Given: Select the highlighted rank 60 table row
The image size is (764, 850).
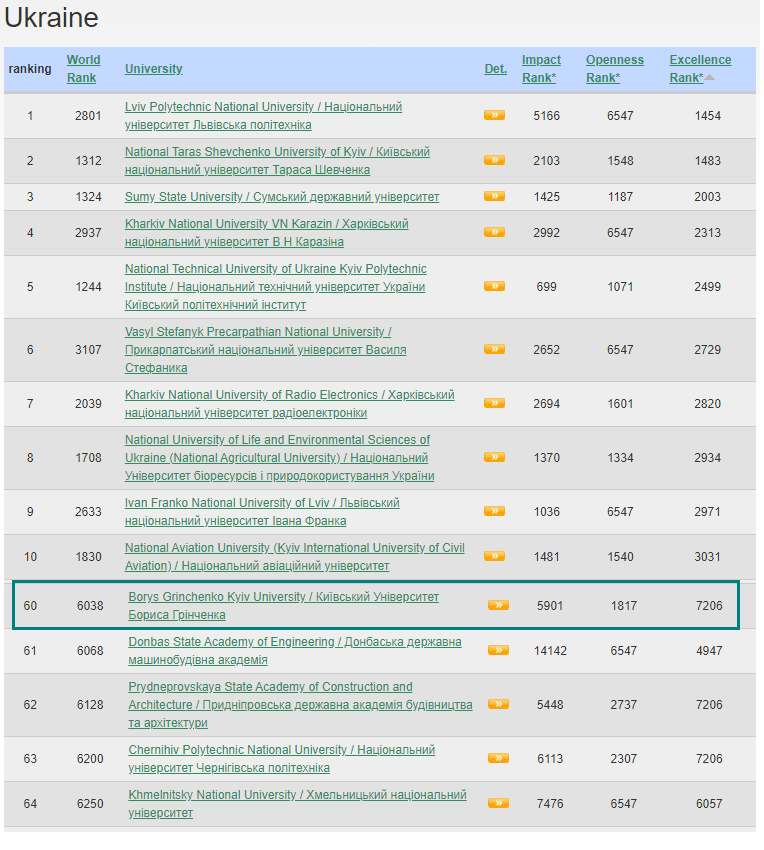Looking at the screenshot, I should click(x=376, y=605).
